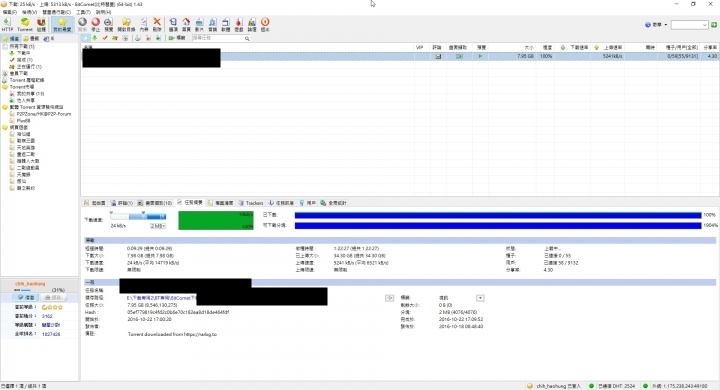Click the magnifier search icon in task search
This screenshot has height=390, width=720.
point(247,39)
